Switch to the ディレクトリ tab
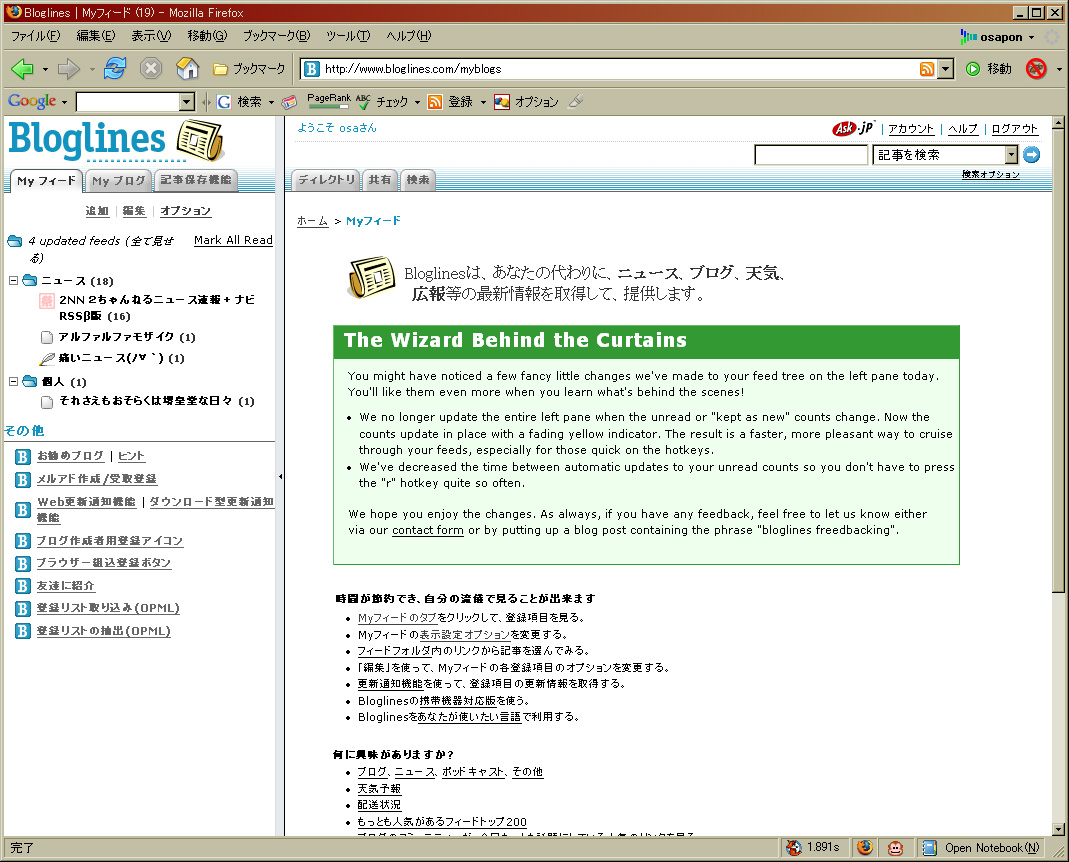 click(x=327, y=180)
